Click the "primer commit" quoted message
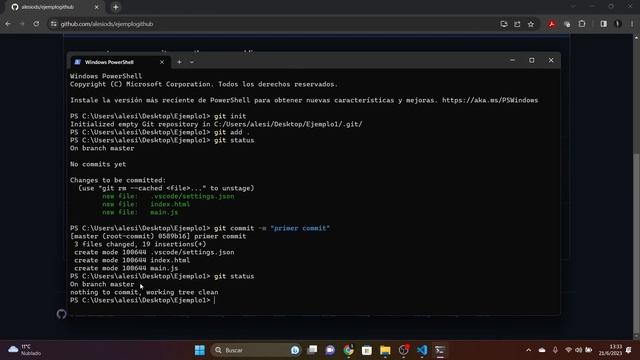The width and height of the screenshot is (640, 360). point(300,228)
